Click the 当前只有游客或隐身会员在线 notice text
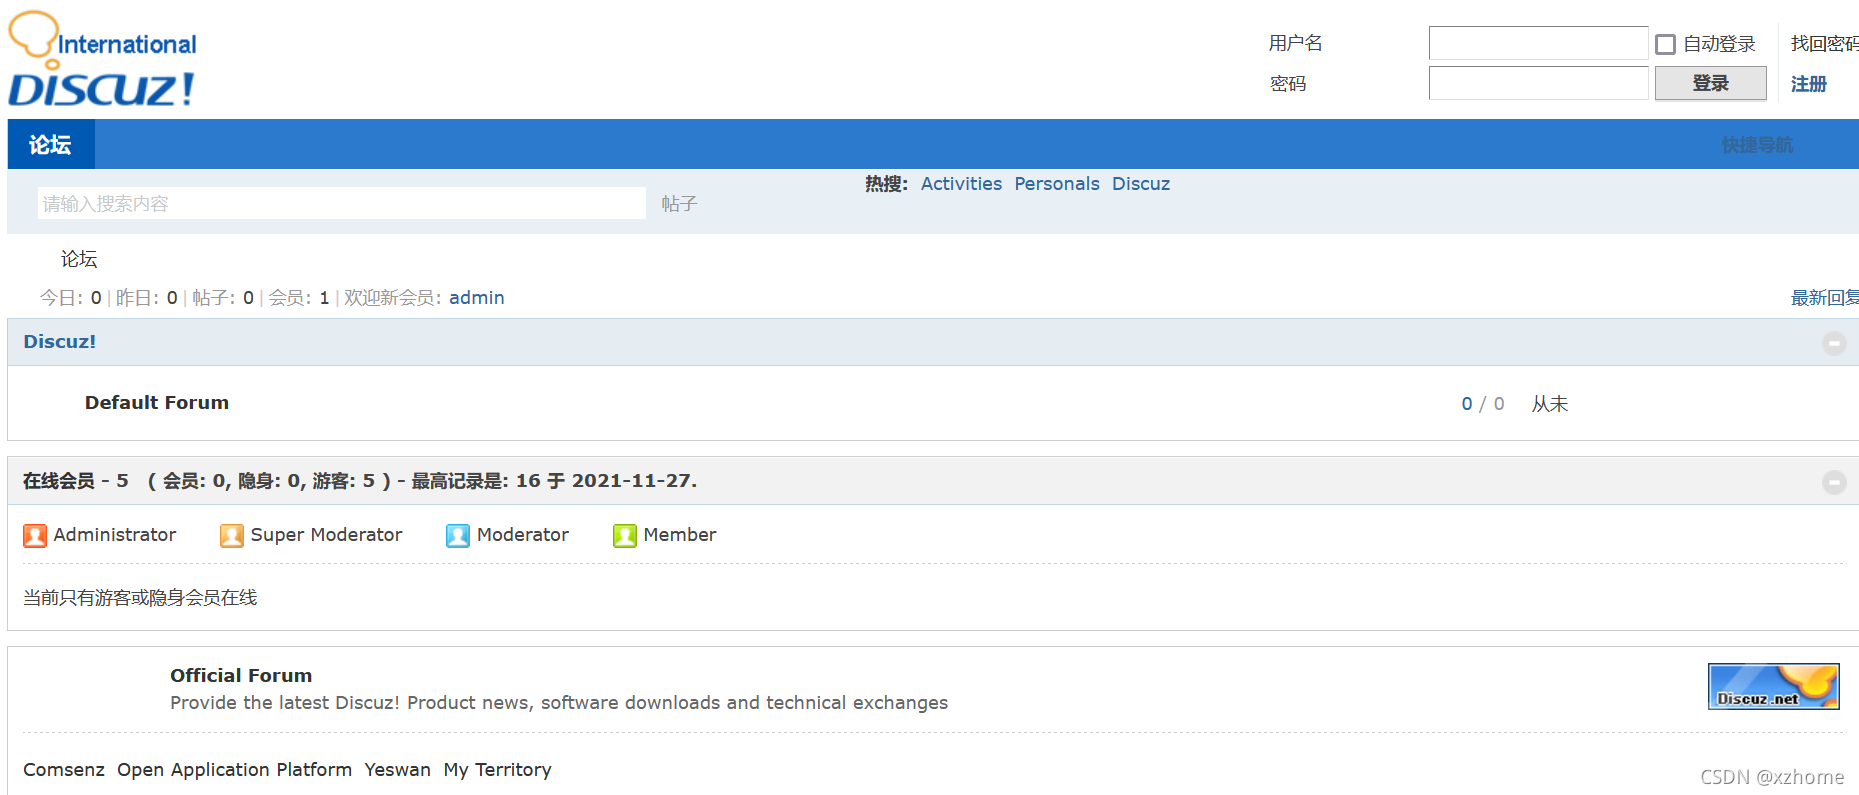Image resolution: width=1859 pixels, height=795 pixels. [x=140, y=598]
